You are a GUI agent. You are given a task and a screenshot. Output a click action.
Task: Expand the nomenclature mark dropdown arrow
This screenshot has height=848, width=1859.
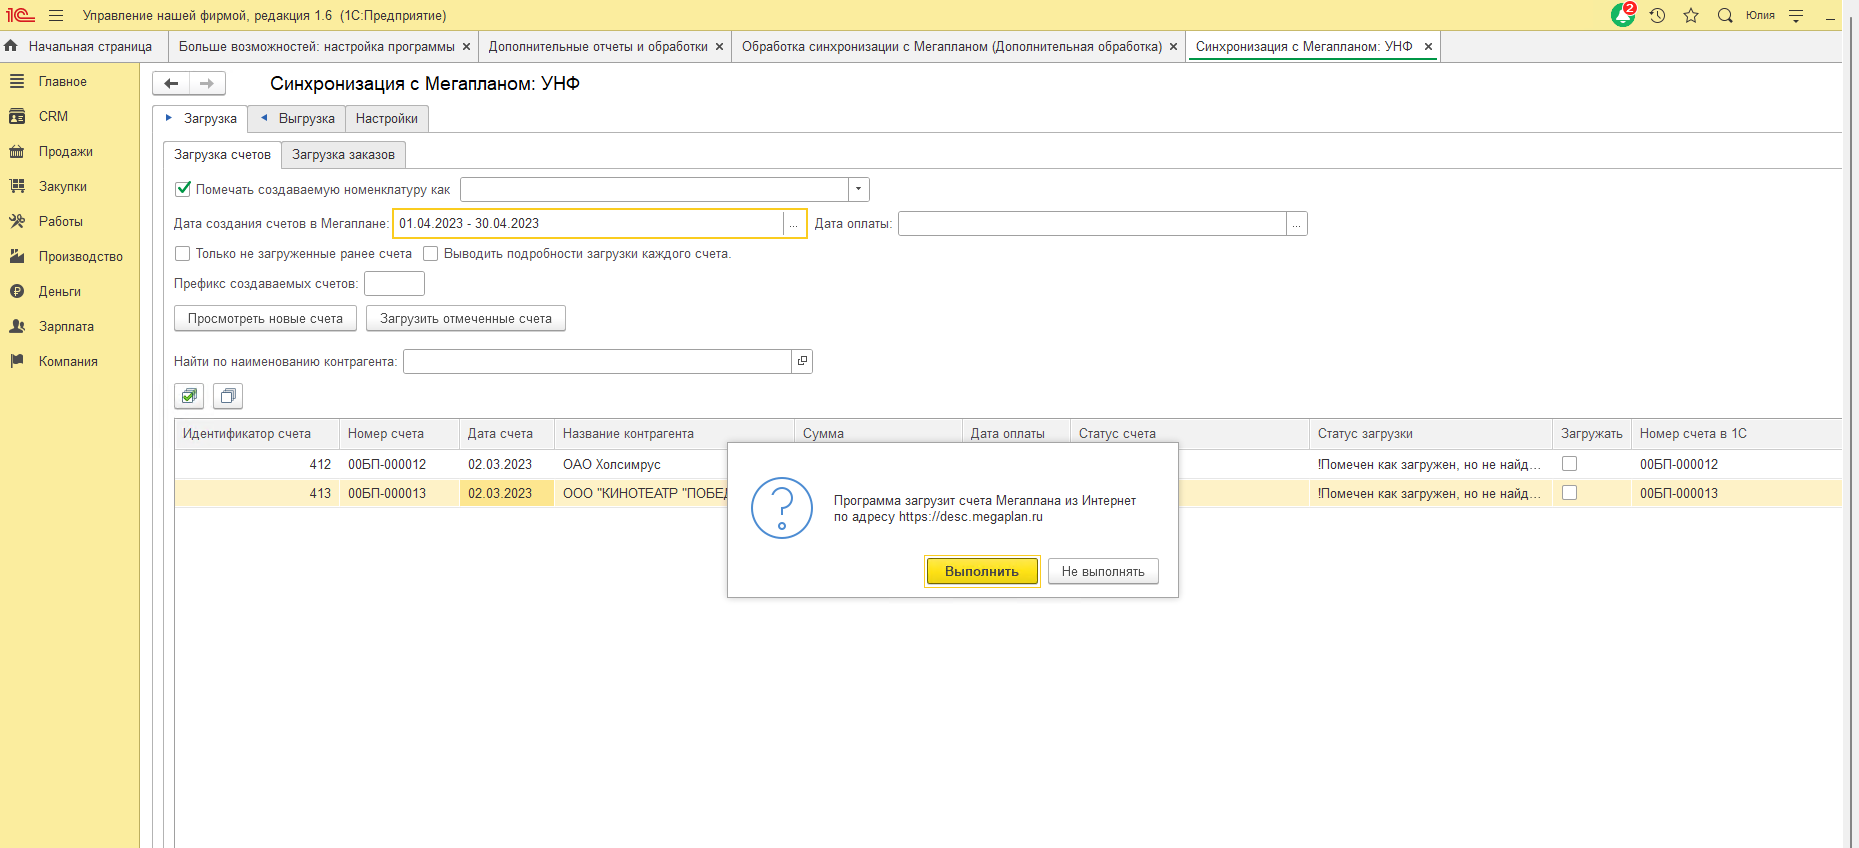coord(858,189)
